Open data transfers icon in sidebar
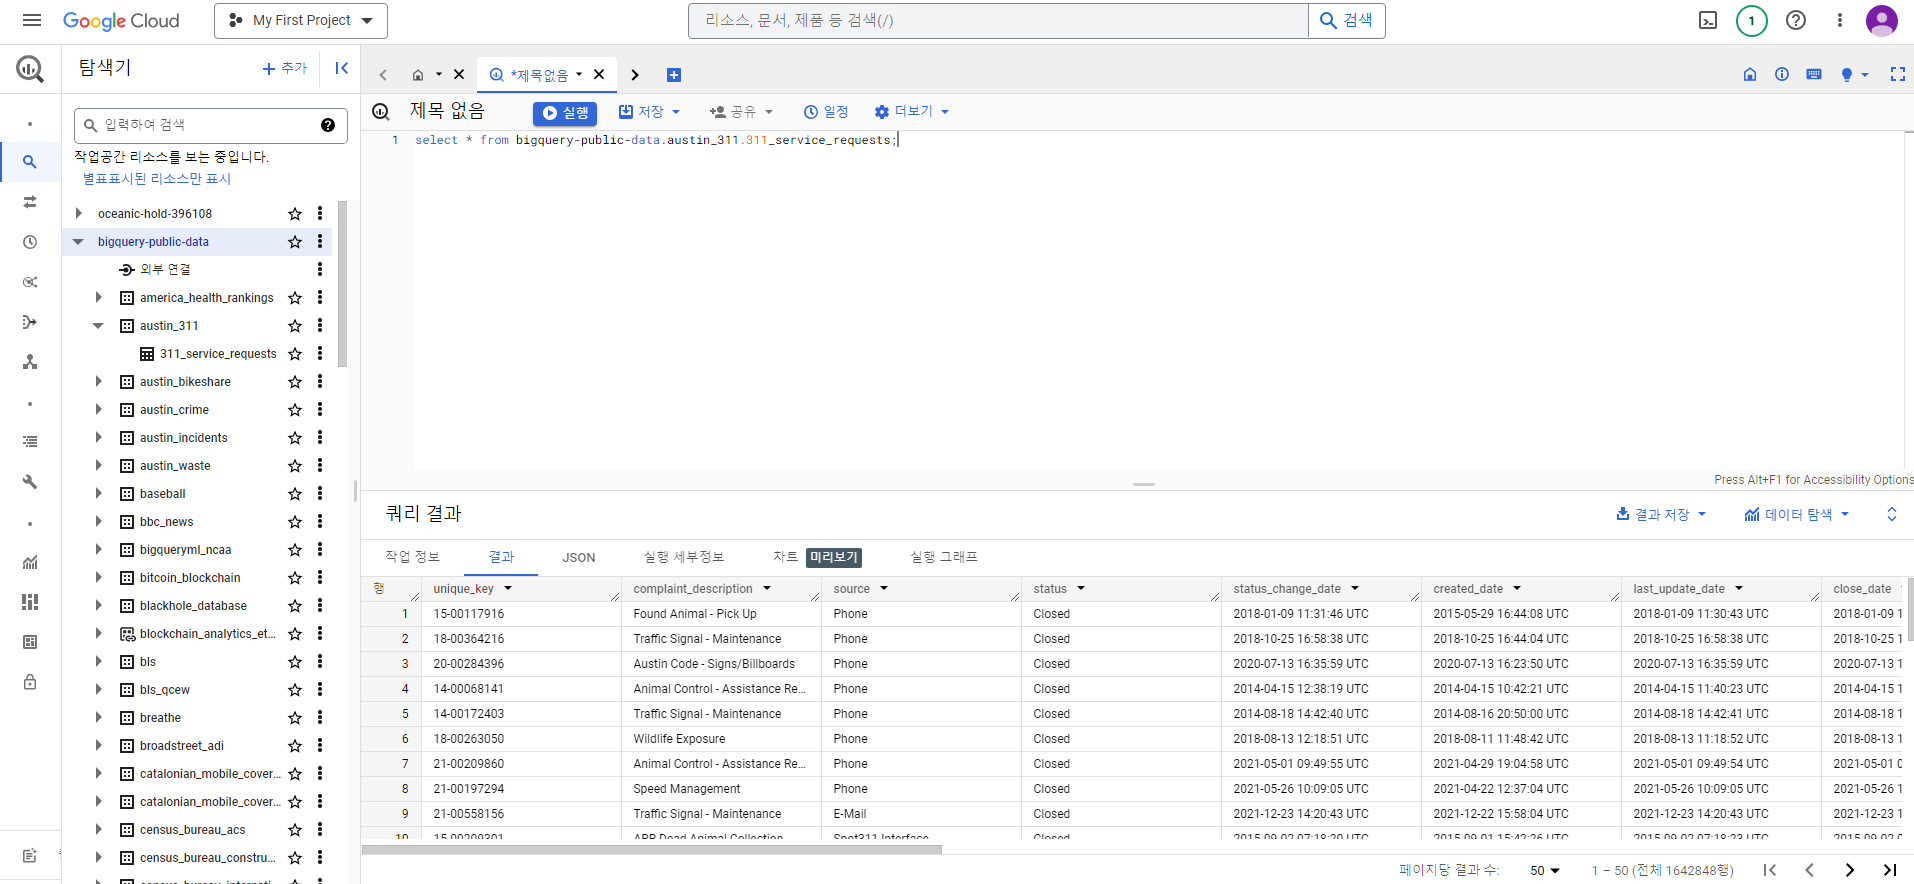The image size is (1914, 884). [x=30, y=202]
